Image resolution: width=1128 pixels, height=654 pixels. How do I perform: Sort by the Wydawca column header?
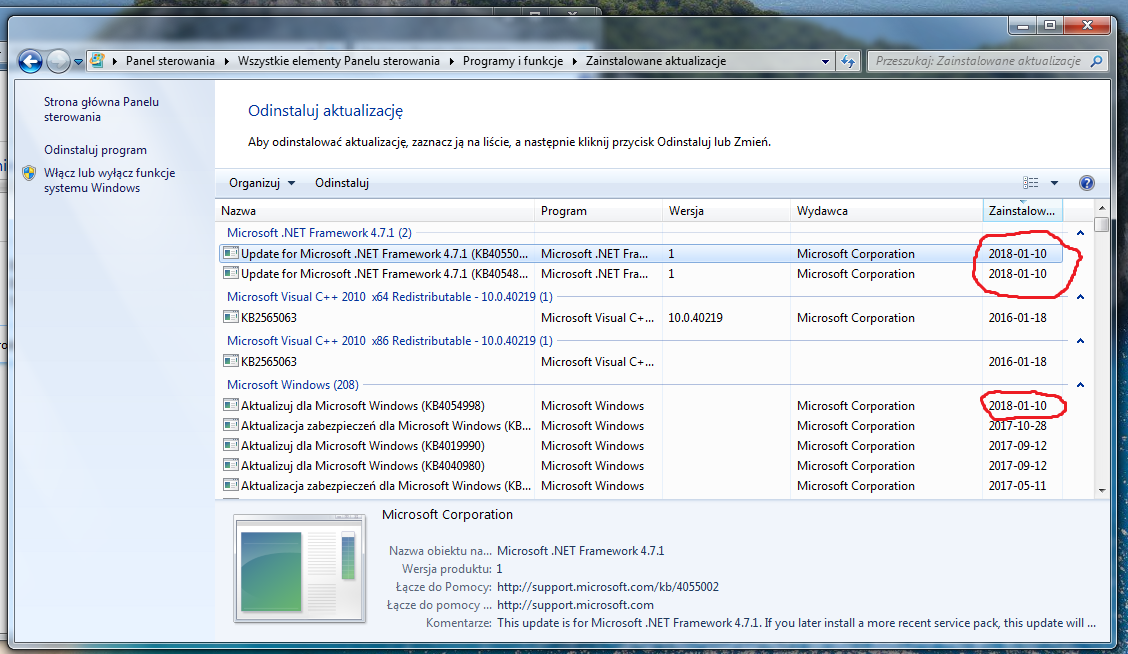[x=887, y=211]
